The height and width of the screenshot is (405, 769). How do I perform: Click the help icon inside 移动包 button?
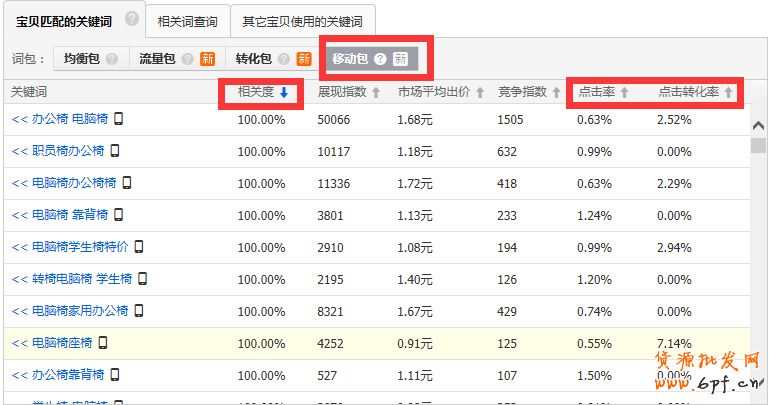tap(380, 59)
